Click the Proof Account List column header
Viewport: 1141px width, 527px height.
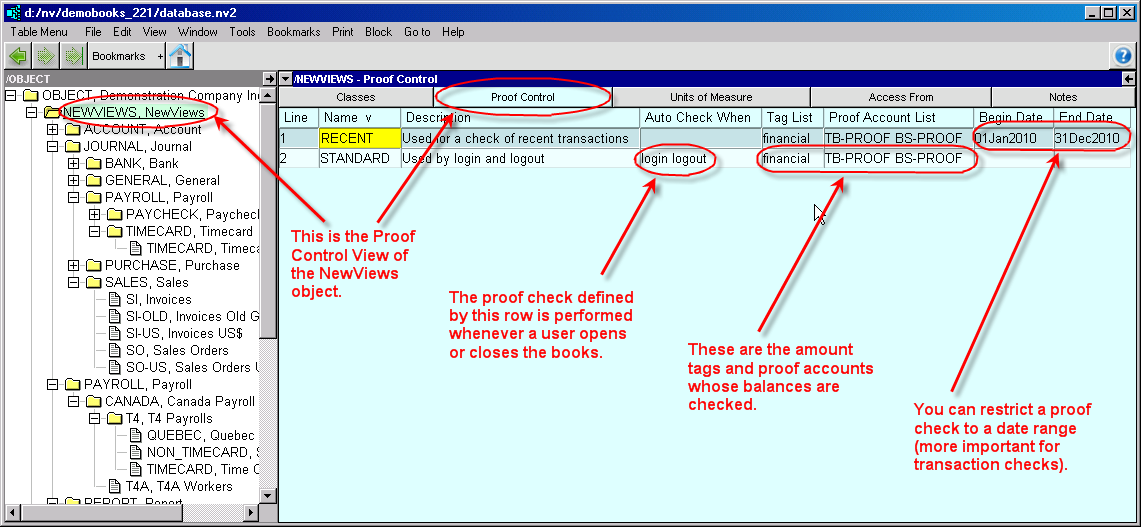point(898,117)
